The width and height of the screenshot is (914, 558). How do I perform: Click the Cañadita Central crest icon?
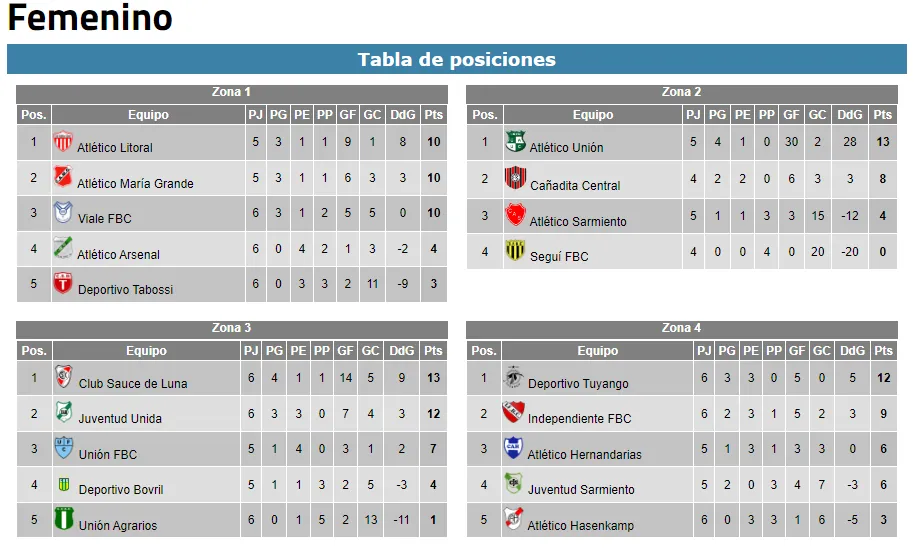coord(515,179)
